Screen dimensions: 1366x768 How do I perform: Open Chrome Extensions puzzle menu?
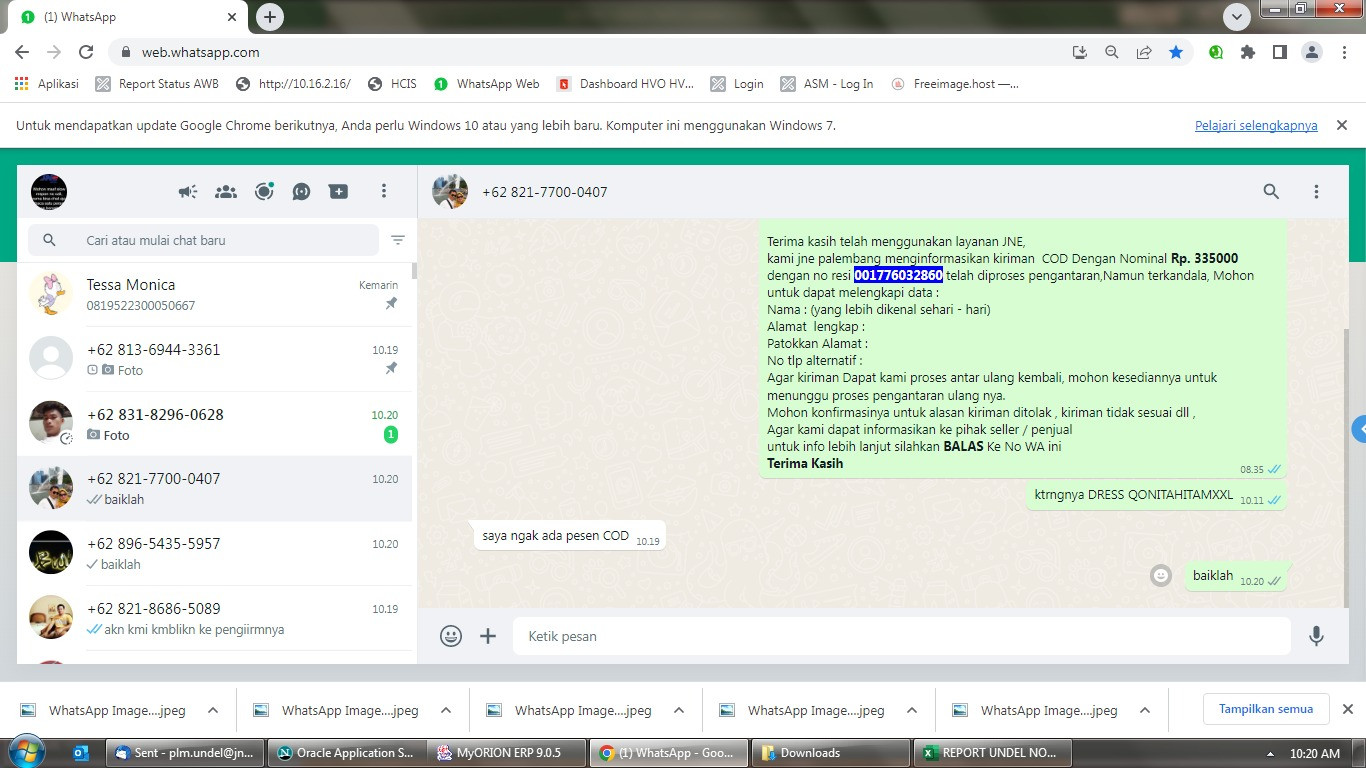1248,52
